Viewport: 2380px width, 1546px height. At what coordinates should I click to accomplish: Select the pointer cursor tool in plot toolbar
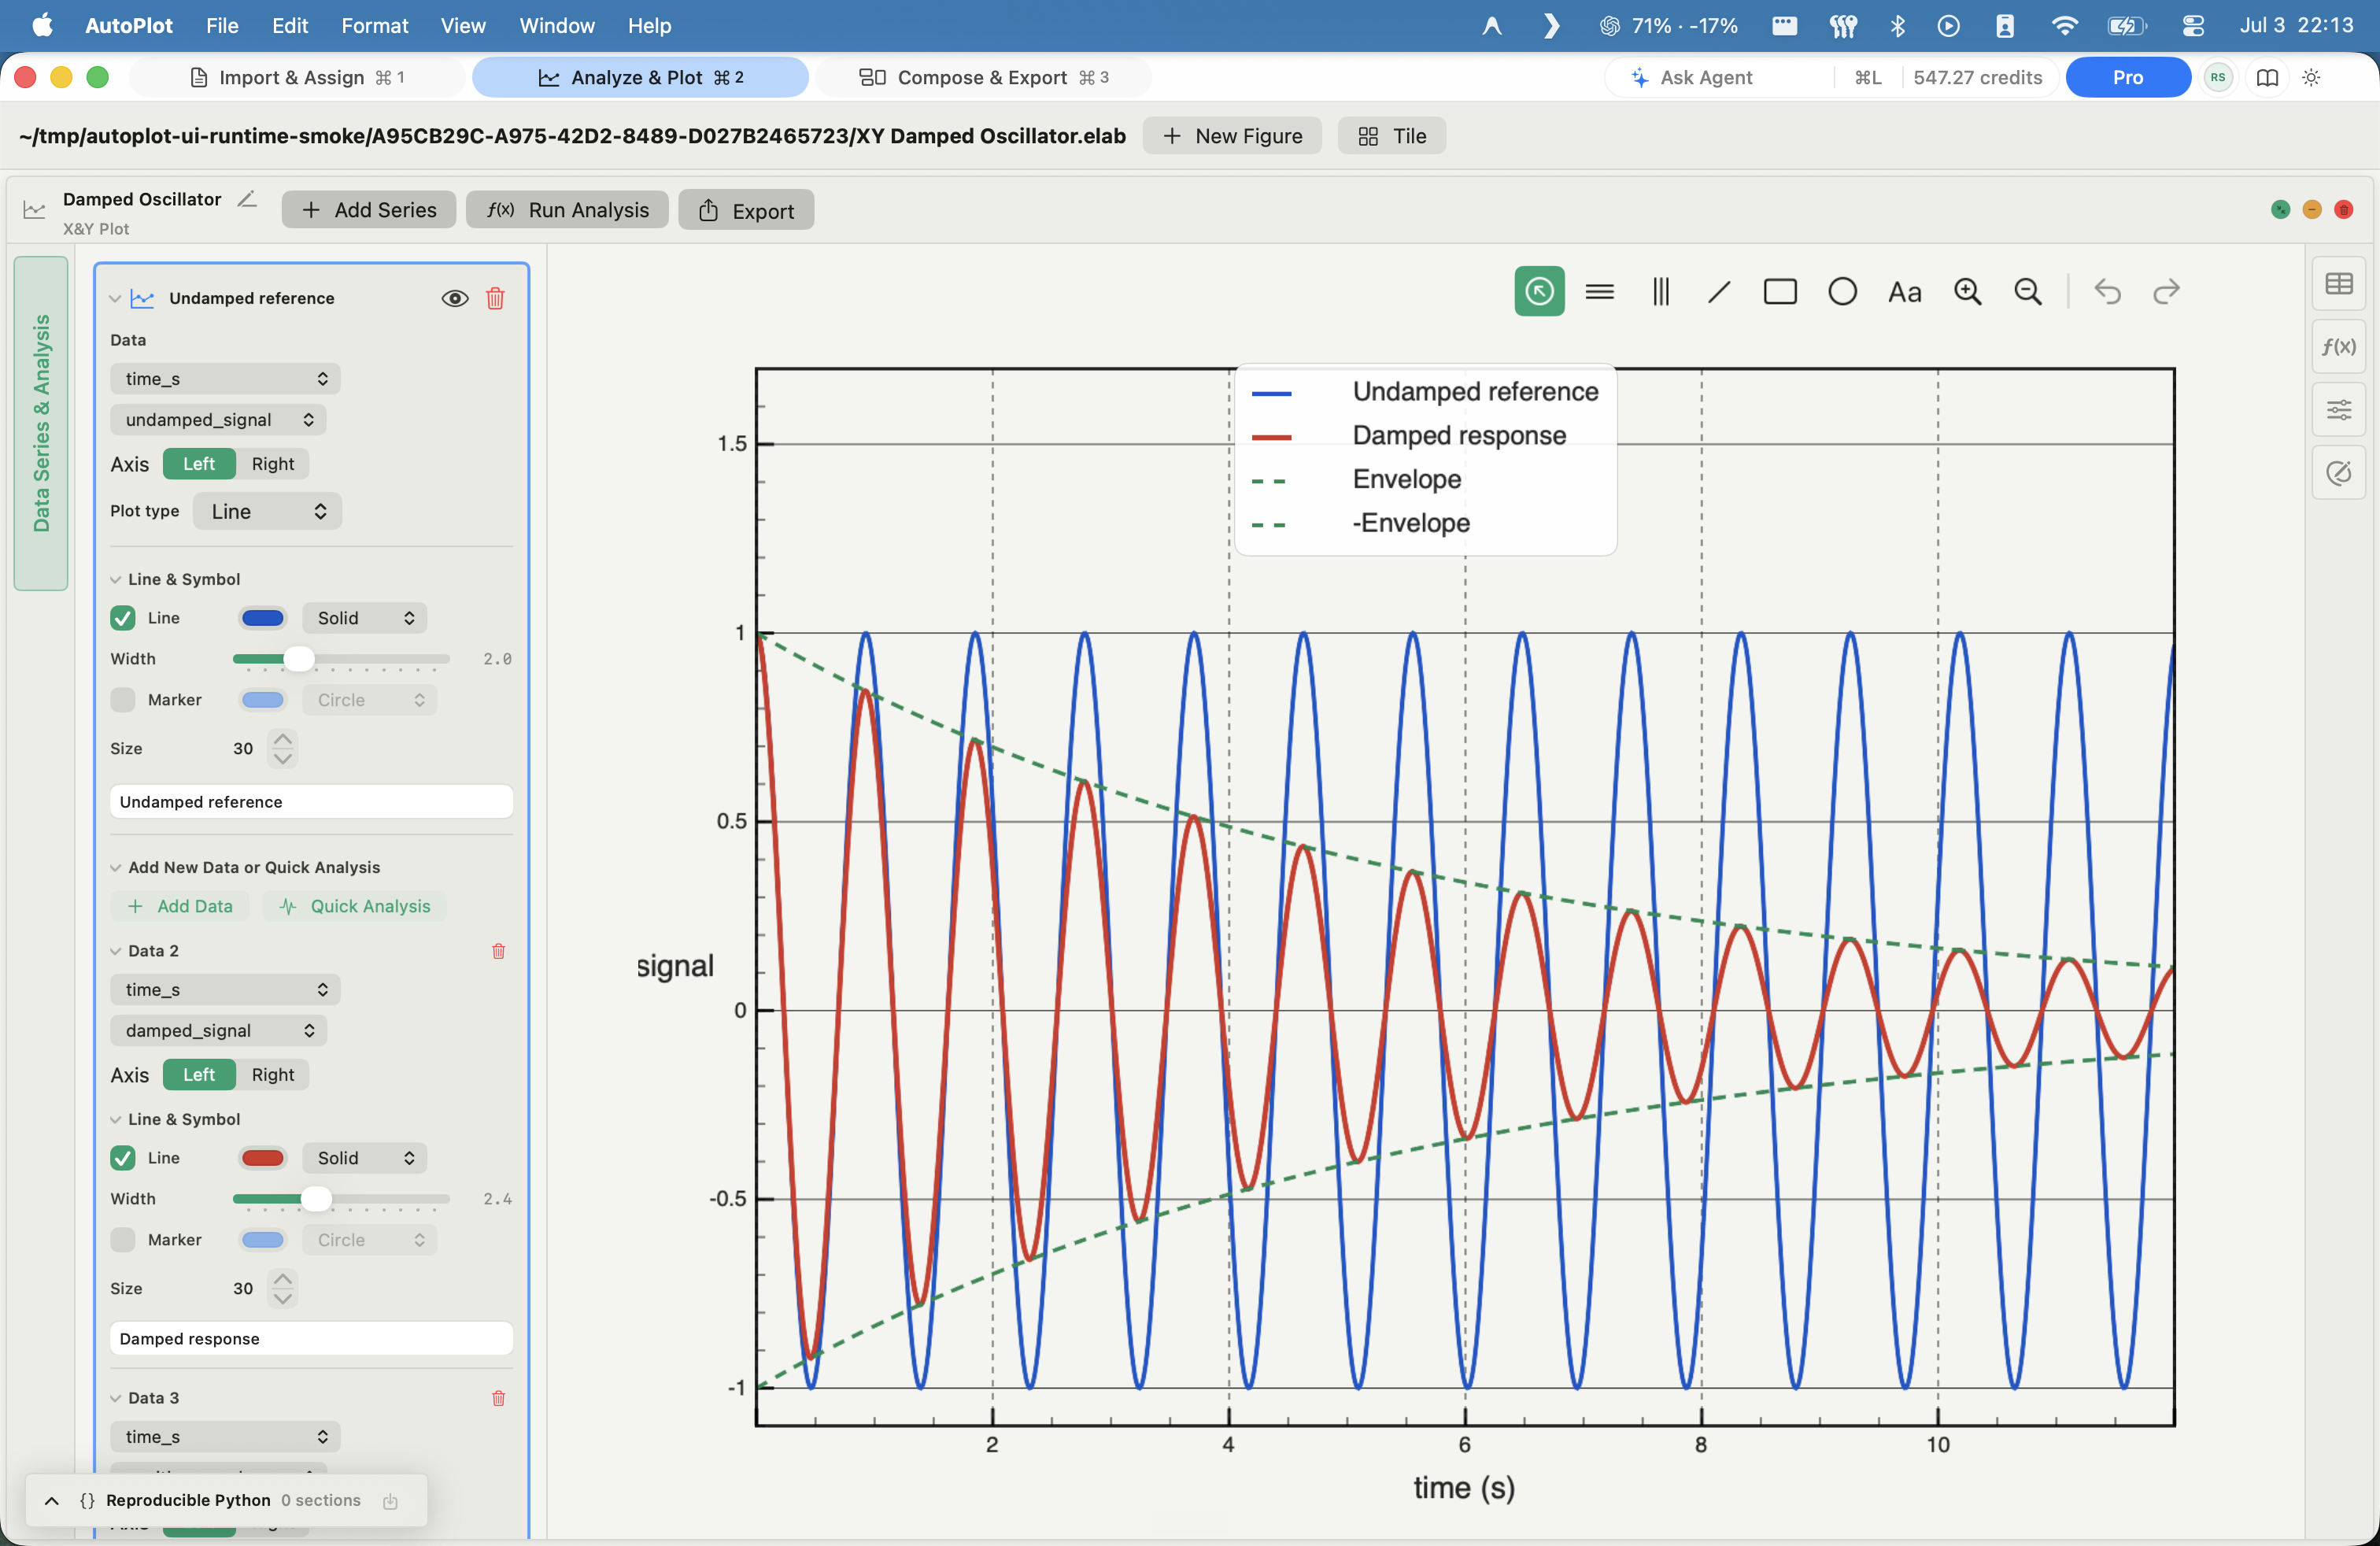(1539, 291)
